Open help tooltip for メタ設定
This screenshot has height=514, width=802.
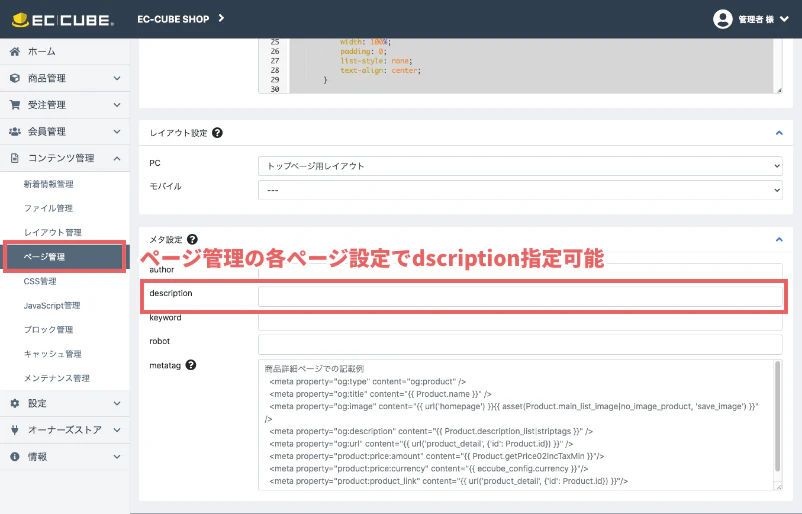192,239
